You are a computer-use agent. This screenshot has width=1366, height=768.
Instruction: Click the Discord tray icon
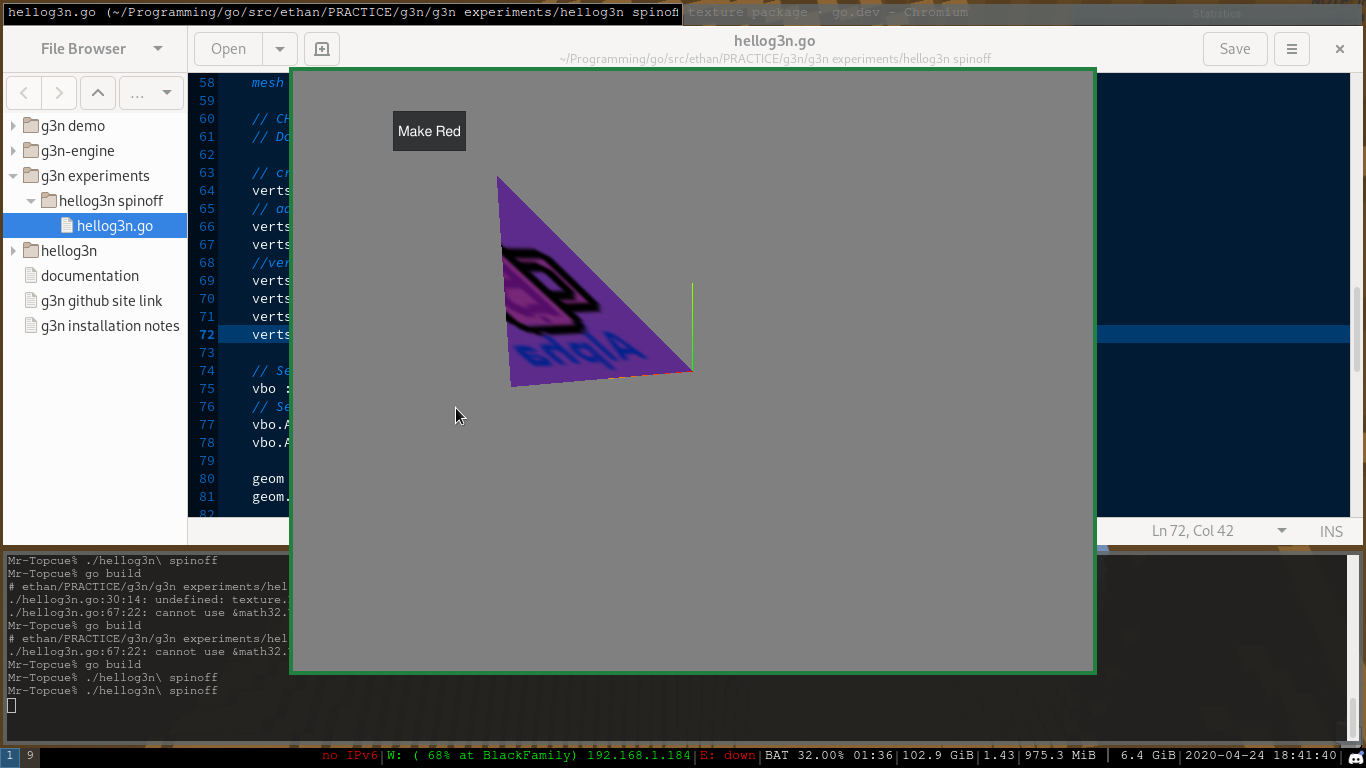tap(1354, 757)
